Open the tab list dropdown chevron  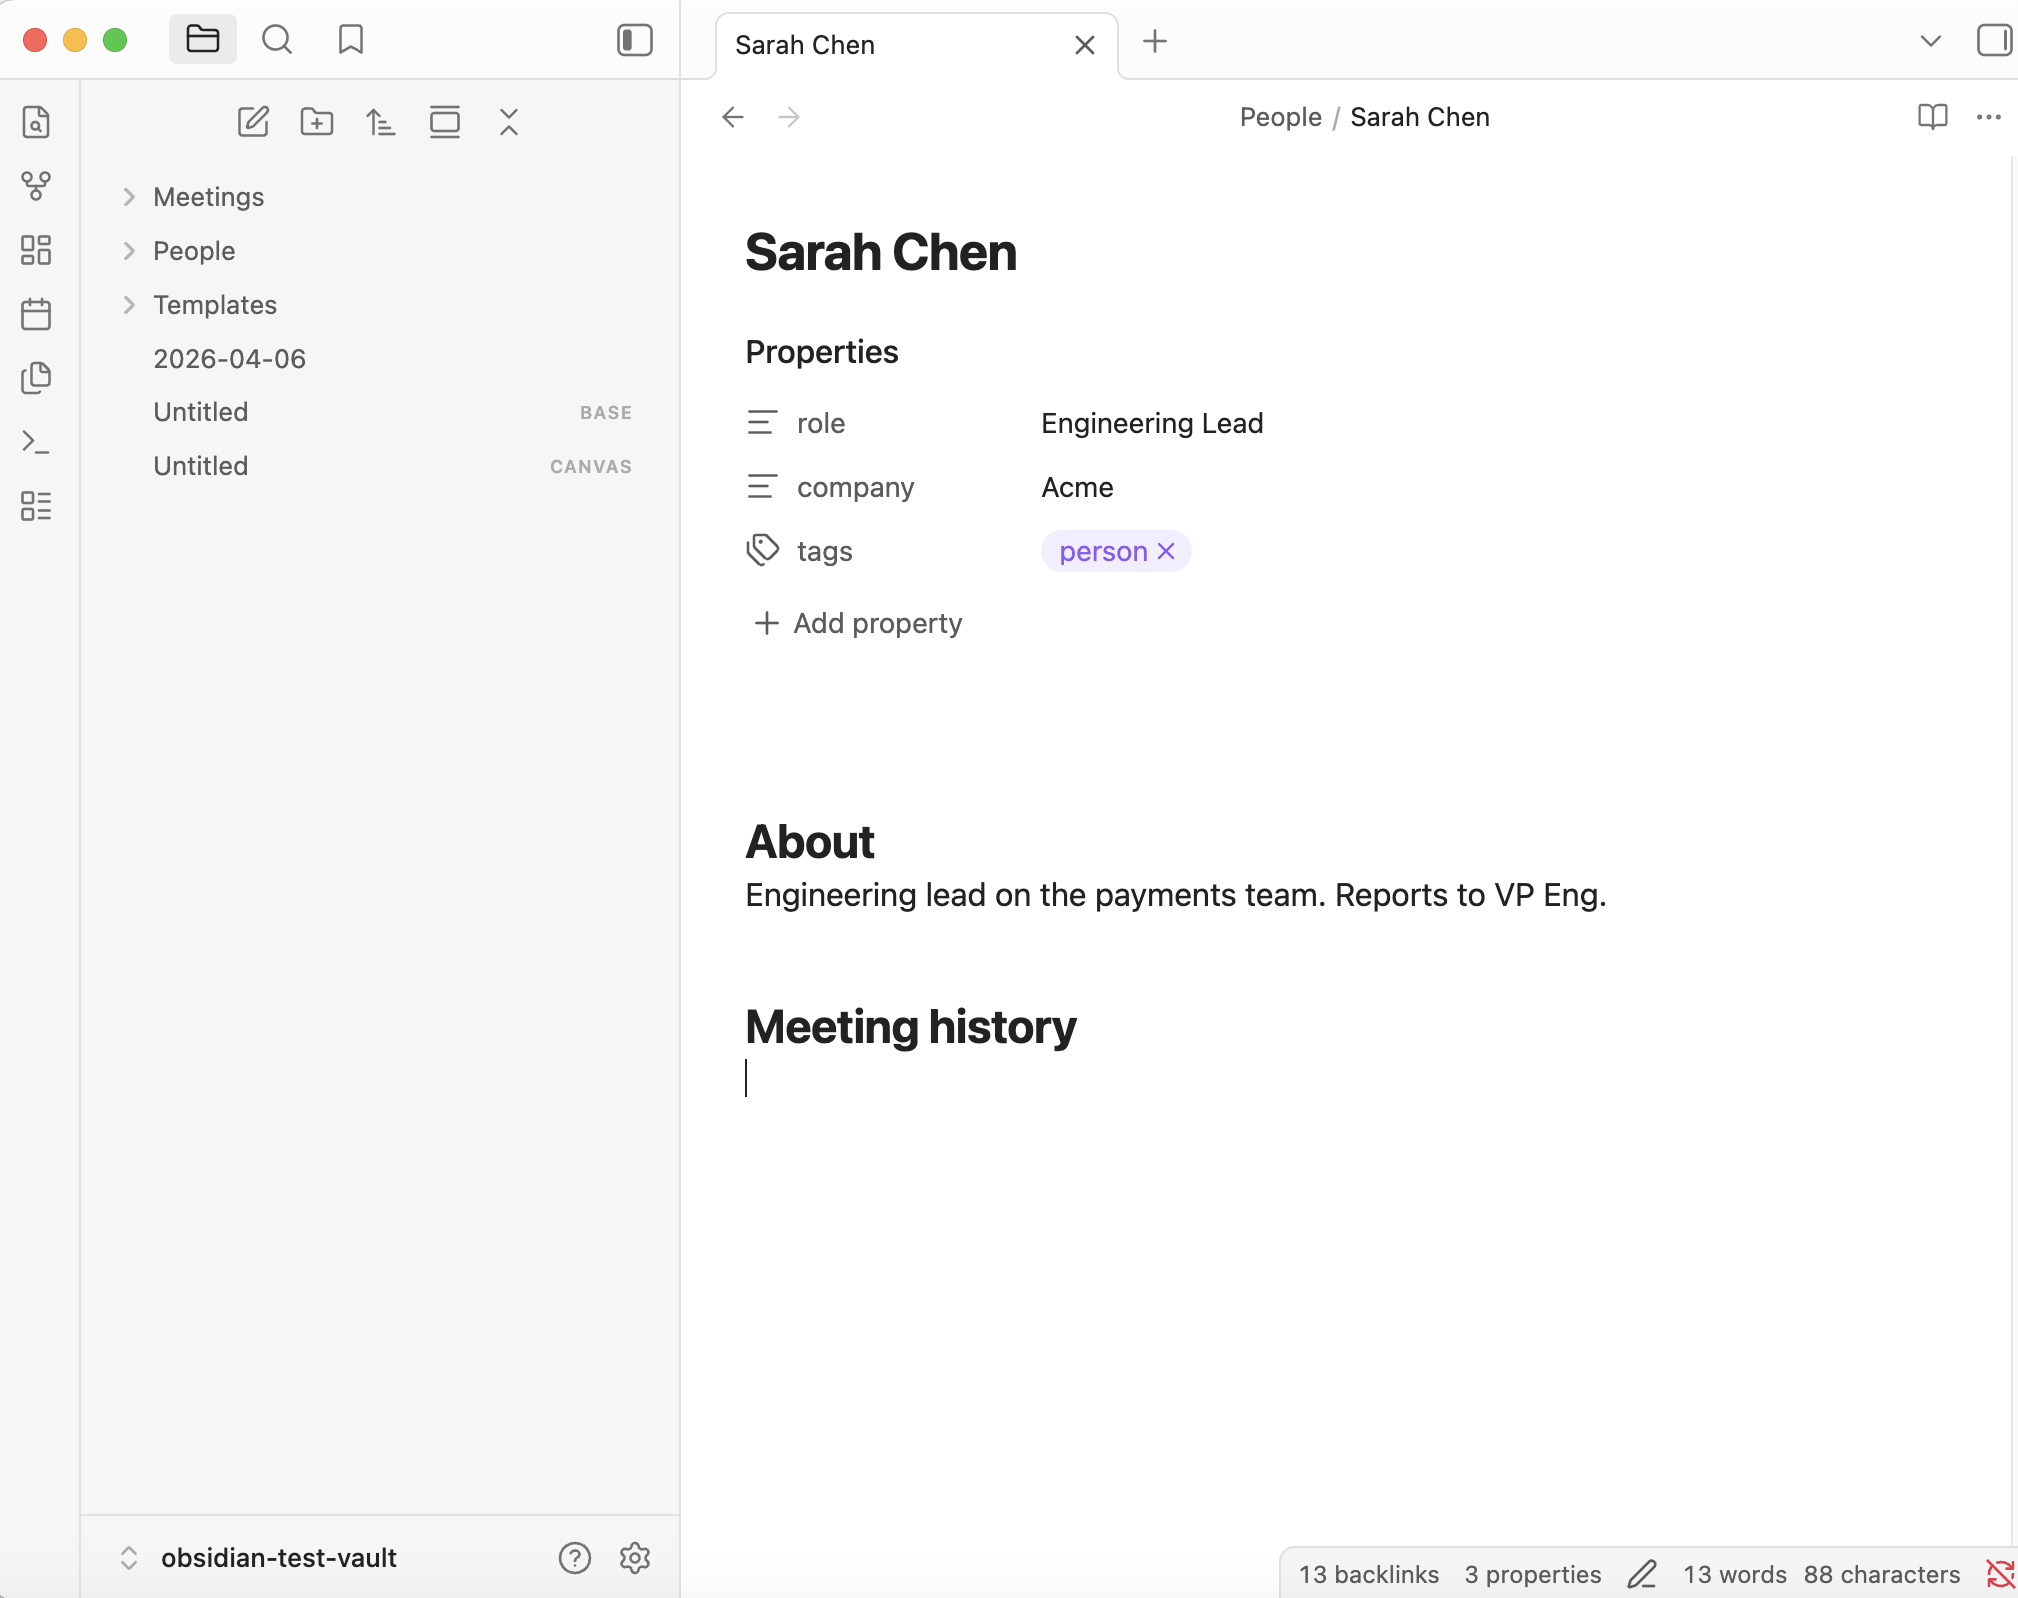(1930, 41)
